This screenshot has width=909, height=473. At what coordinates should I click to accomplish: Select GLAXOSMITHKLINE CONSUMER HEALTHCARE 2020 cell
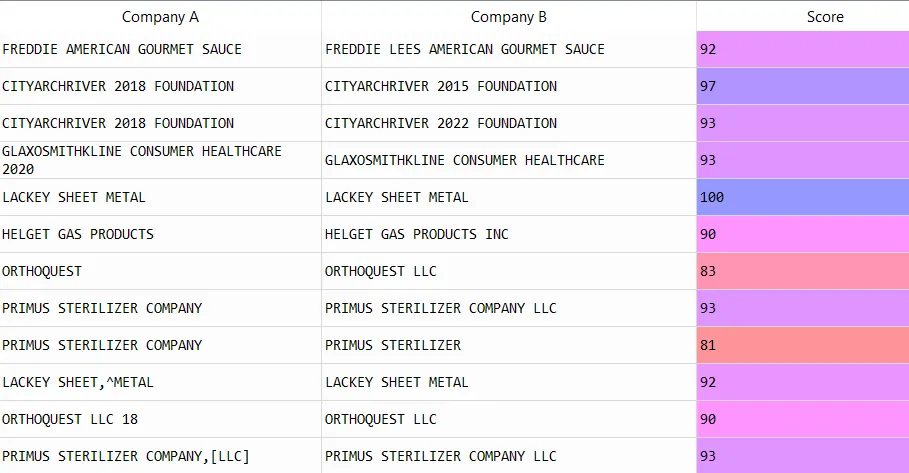point(160,160)
